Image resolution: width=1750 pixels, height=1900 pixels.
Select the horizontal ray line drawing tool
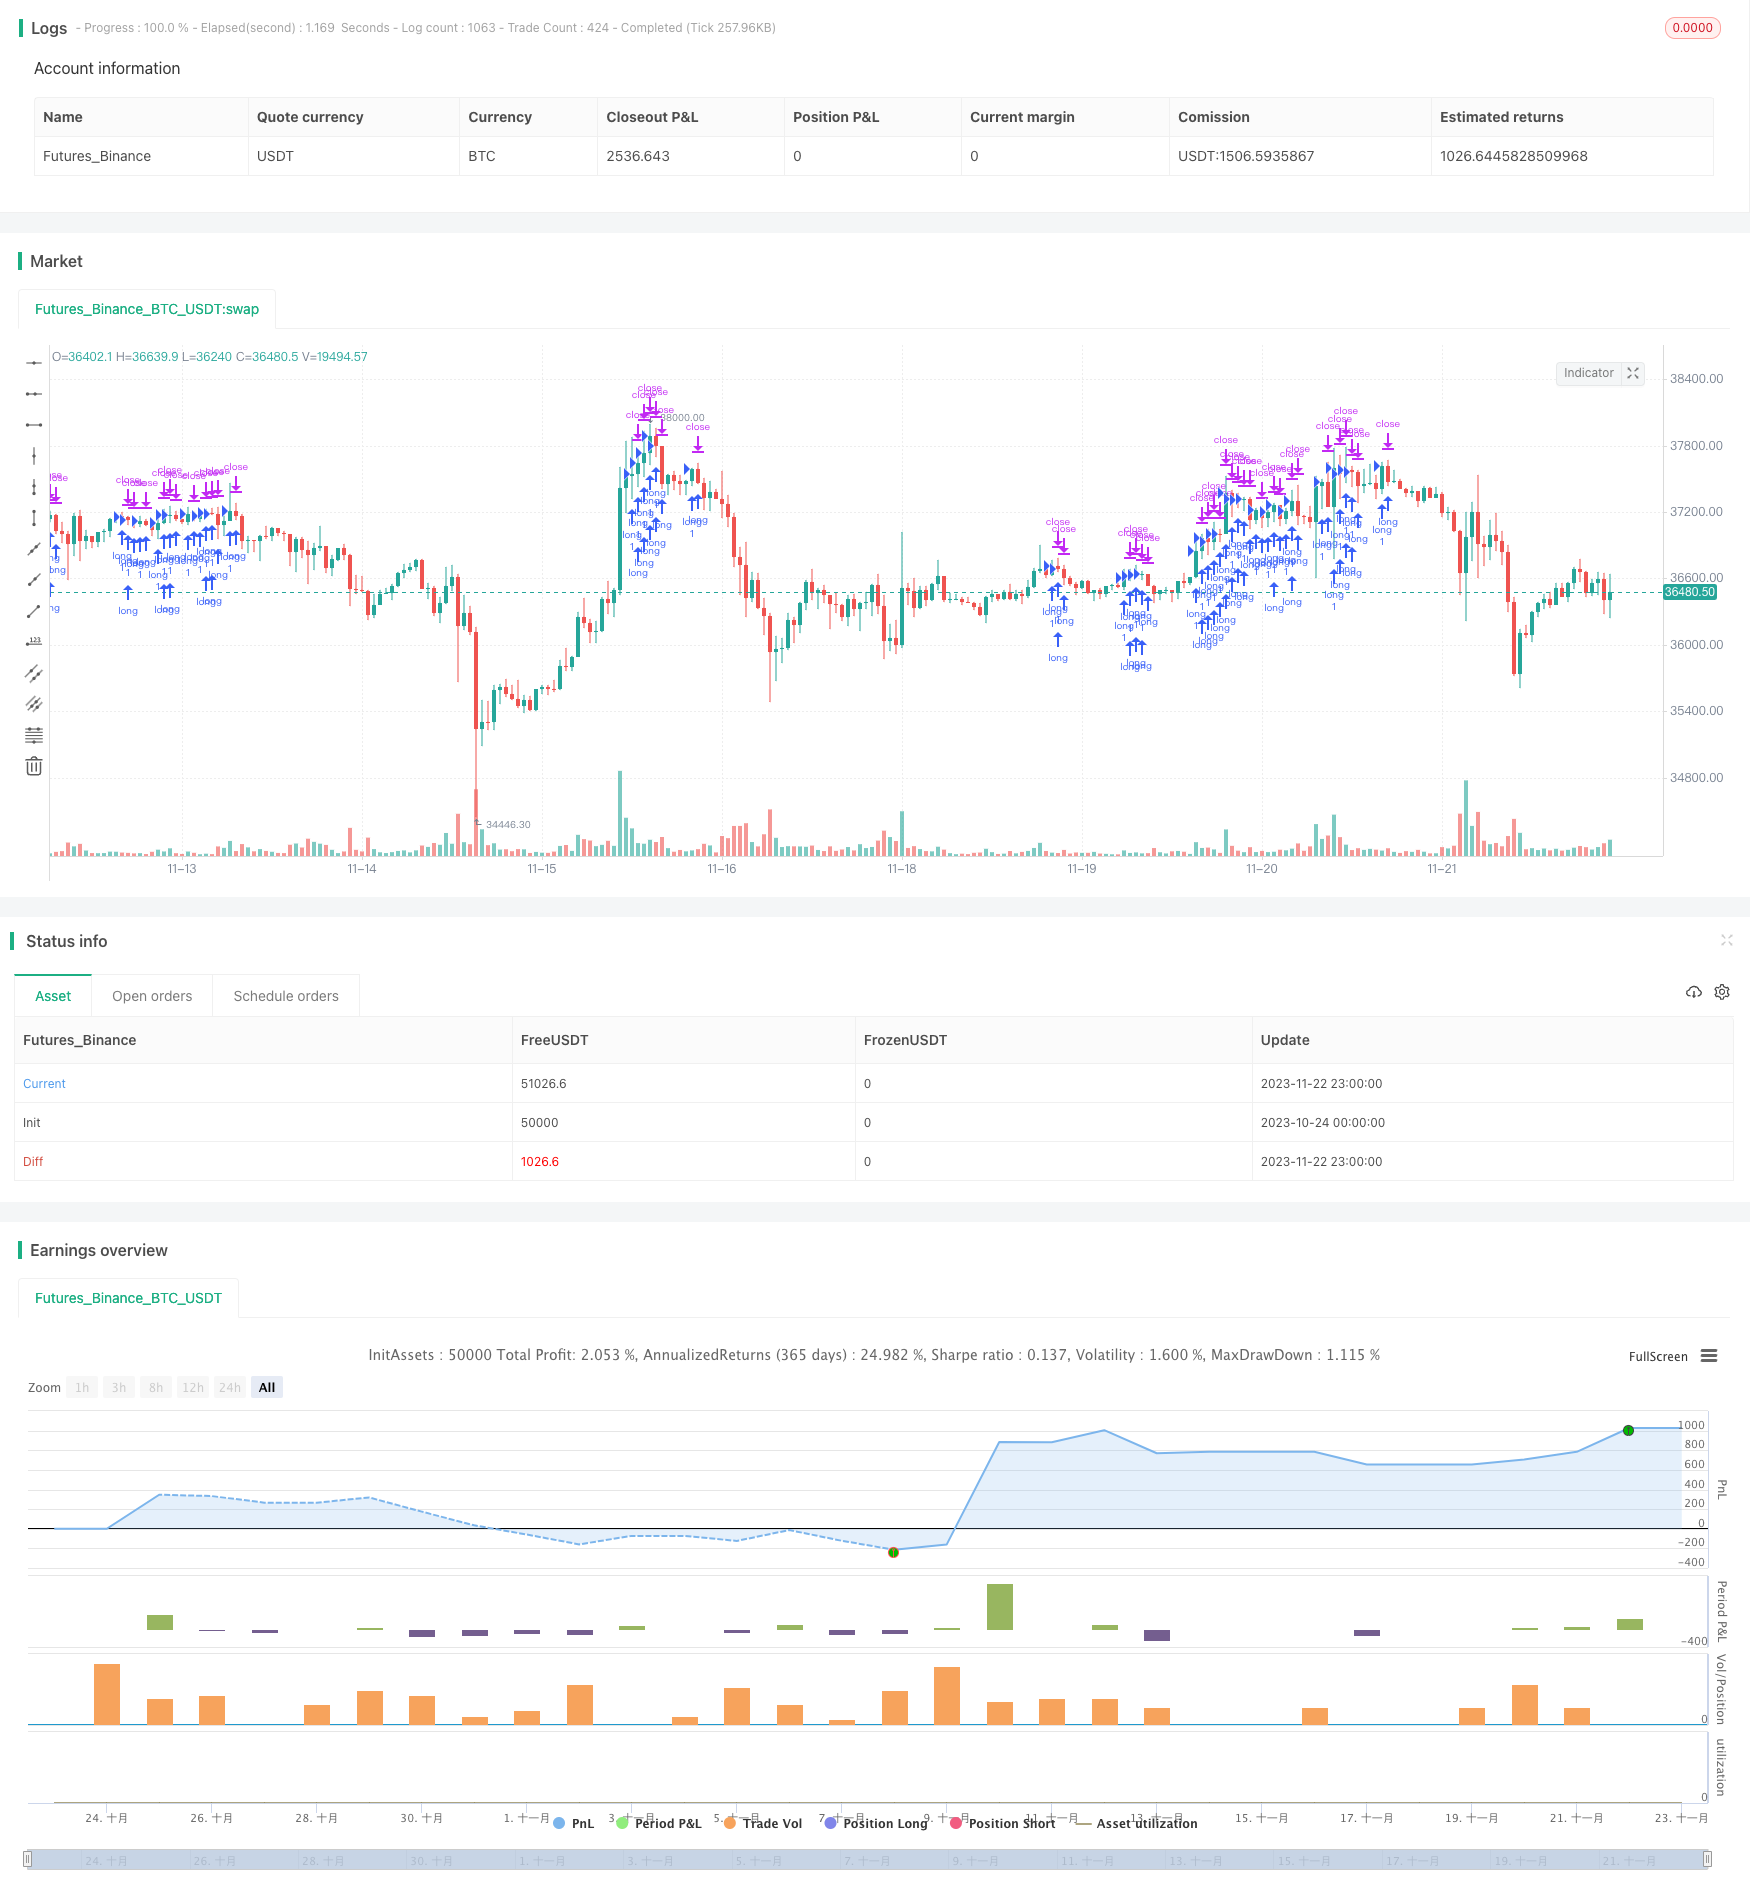coord(34,394)
